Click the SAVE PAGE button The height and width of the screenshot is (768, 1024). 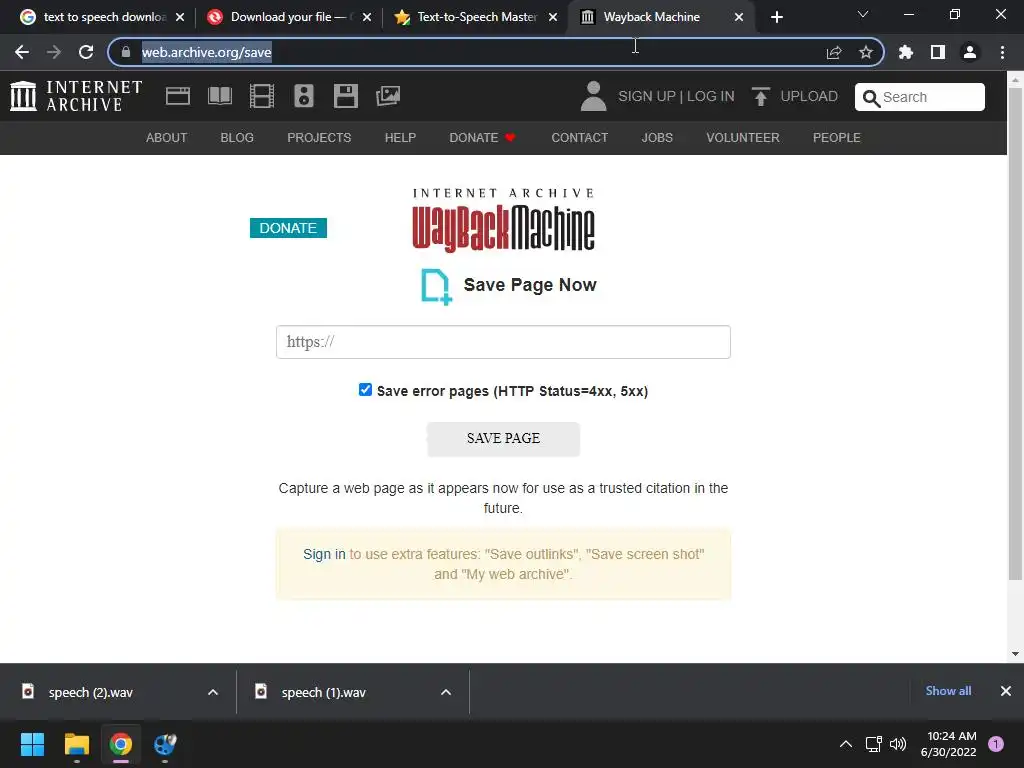504,439
